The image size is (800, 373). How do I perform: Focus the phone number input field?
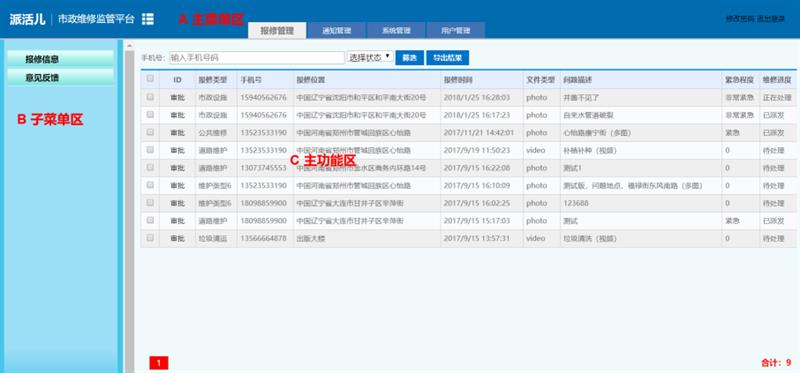point(257,58)
